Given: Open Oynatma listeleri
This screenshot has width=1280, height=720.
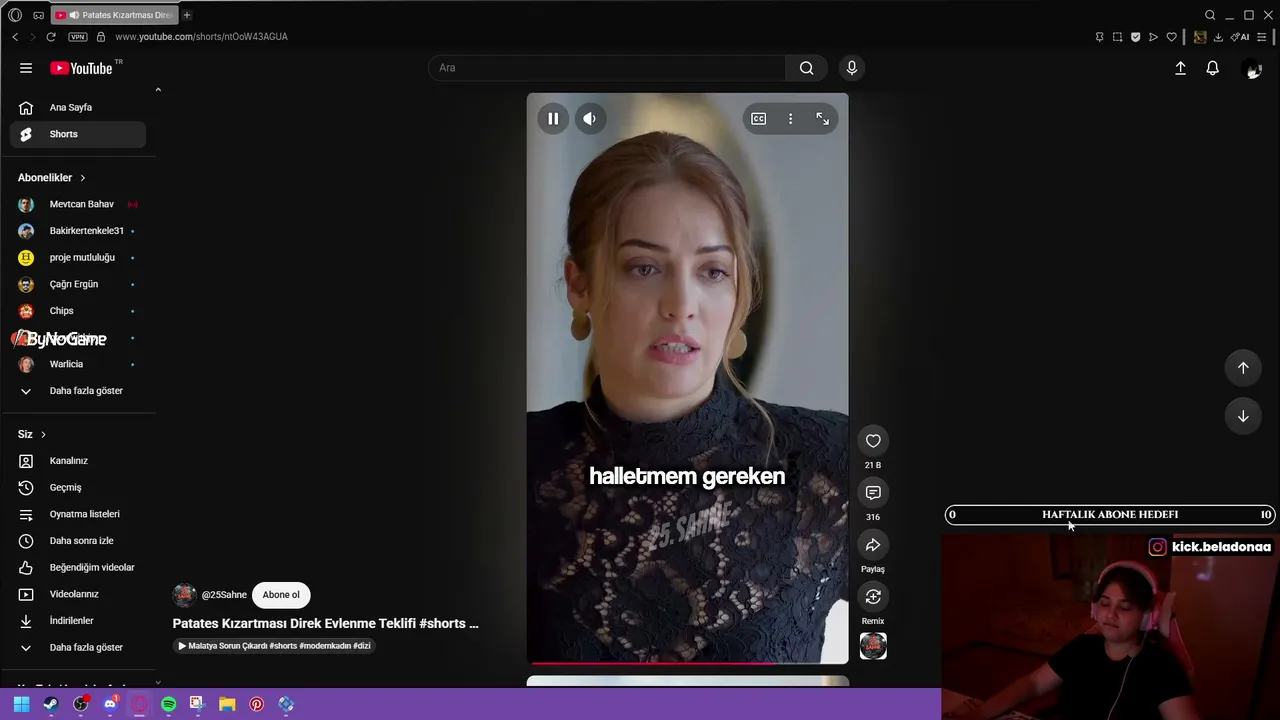Looking at the screenshot, I should pos(78,514).
